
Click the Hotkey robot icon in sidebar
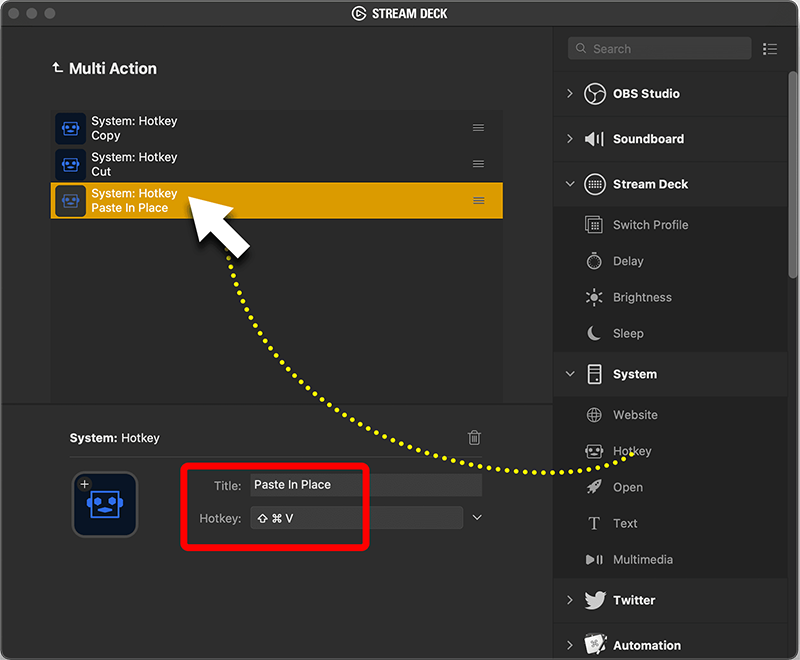[594, 451]
